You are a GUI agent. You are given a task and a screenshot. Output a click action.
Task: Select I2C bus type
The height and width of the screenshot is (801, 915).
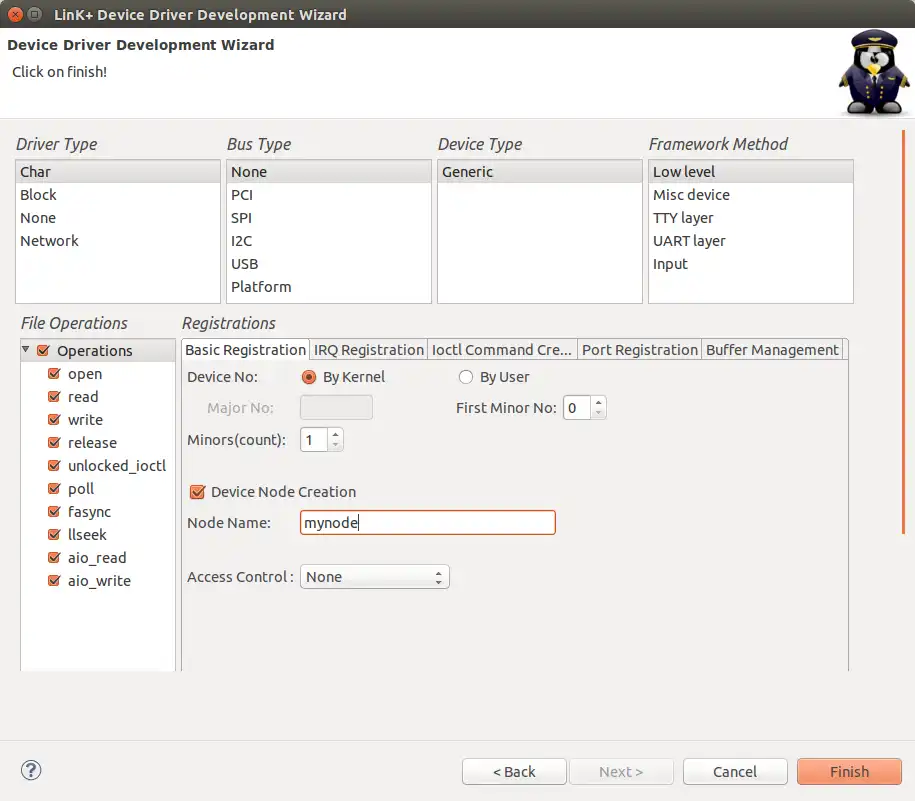point(329,241)
